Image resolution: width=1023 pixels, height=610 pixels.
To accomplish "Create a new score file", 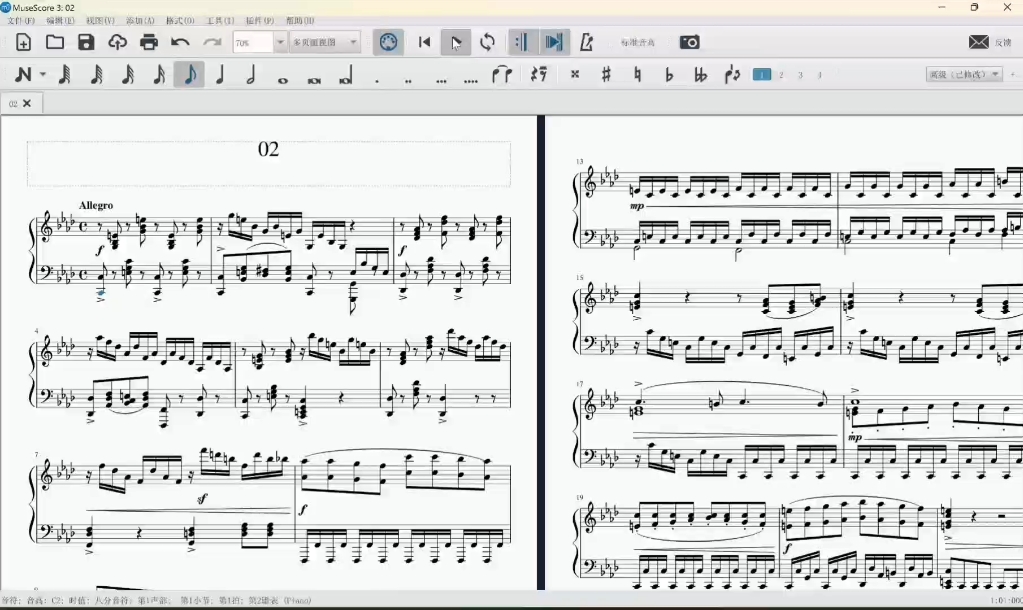I will (x=23, y=42).
